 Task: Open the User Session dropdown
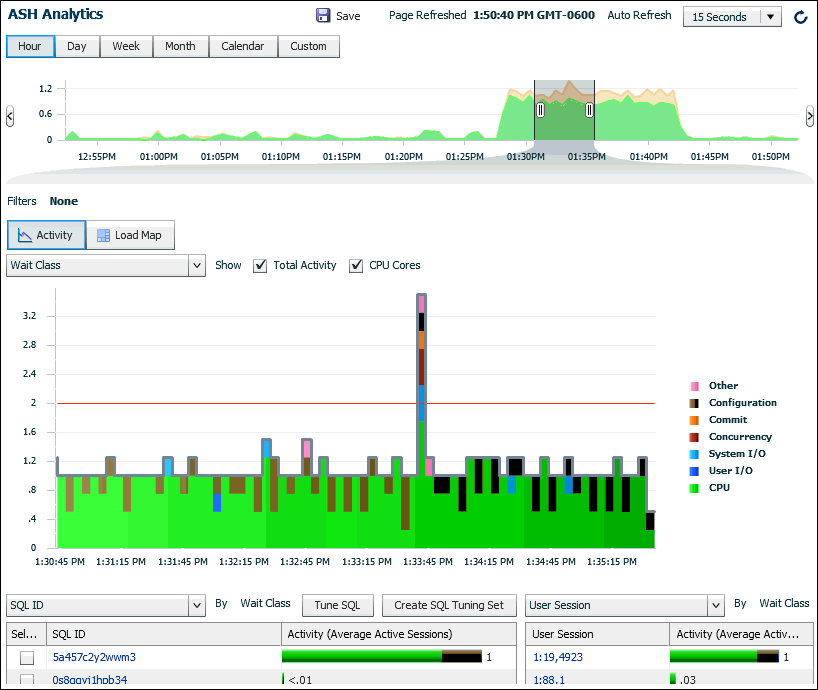pos(715,606)
